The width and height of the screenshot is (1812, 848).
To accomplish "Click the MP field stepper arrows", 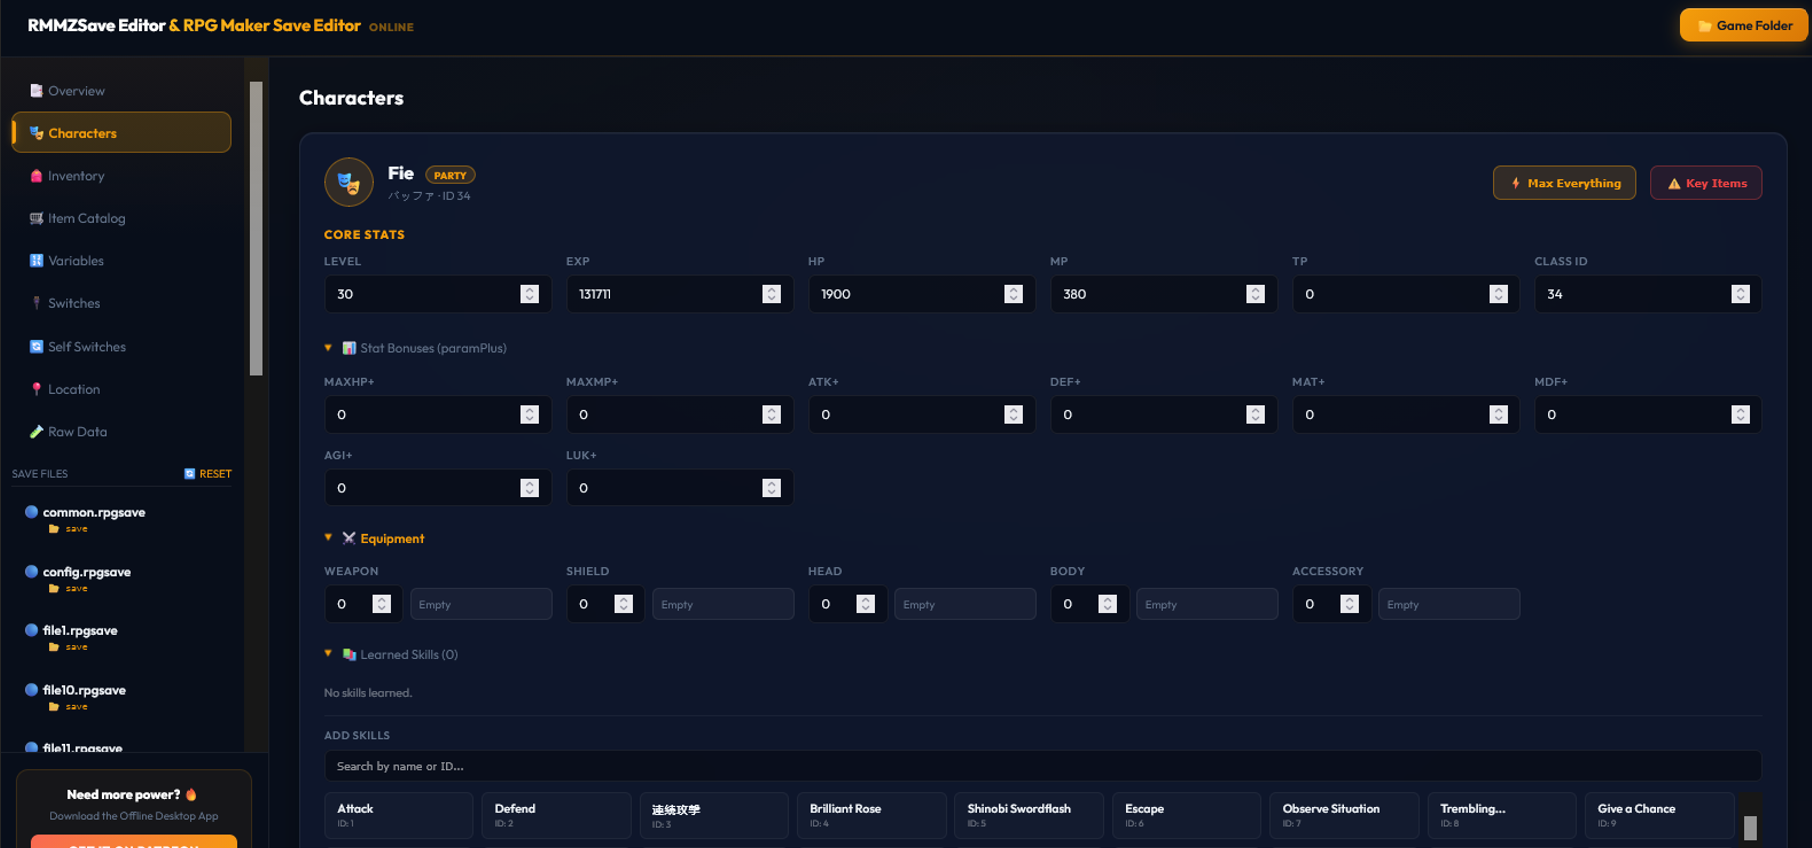I will click(1255, 294).
